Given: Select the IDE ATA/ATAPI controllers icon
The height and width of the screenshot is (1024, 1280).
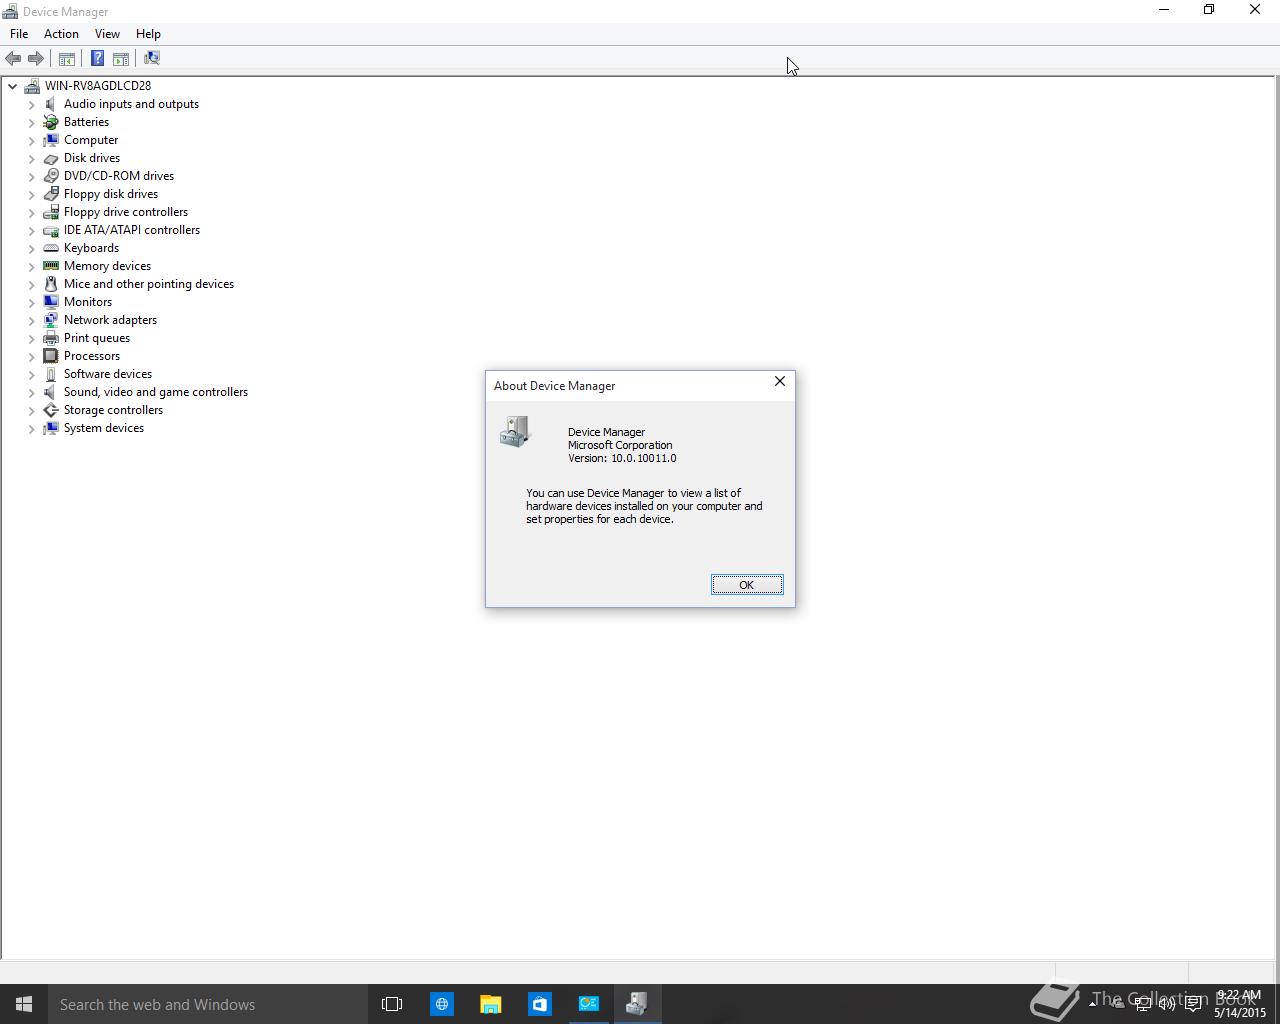Looking at the screenshot, I should pos(51,230).
